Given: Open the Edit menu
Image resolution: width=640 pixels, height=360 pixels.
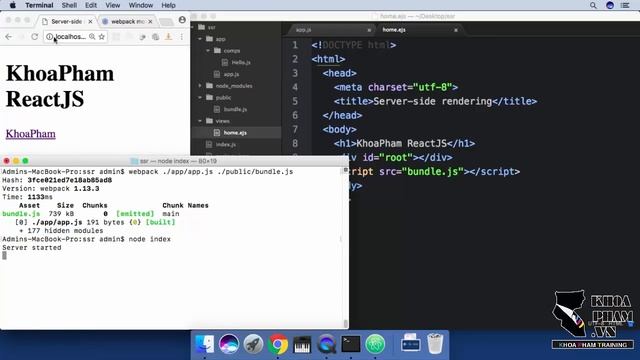Looking at the screenshot, I should coord(91,5).
